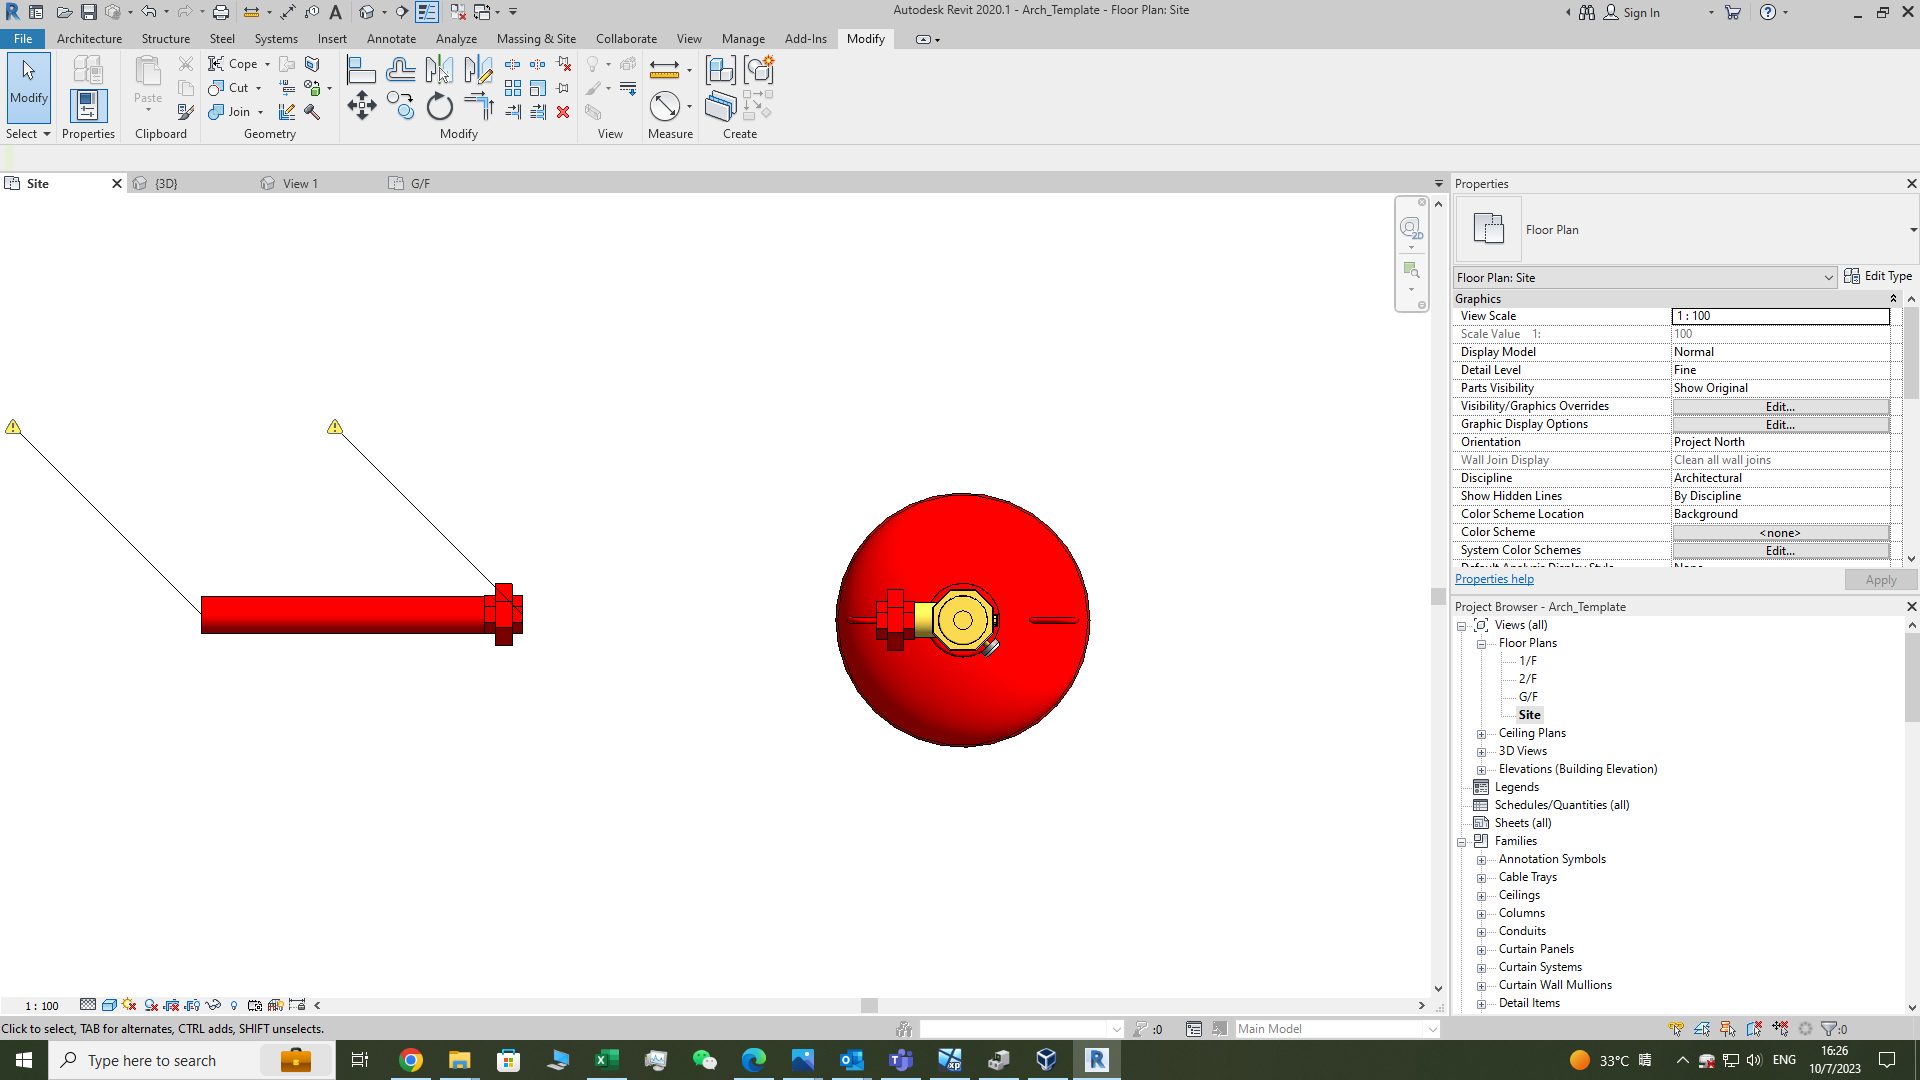Click the Delete tool in Modify panel
The height and width of the screenshot is (1080, 1920).
(563, 114)
